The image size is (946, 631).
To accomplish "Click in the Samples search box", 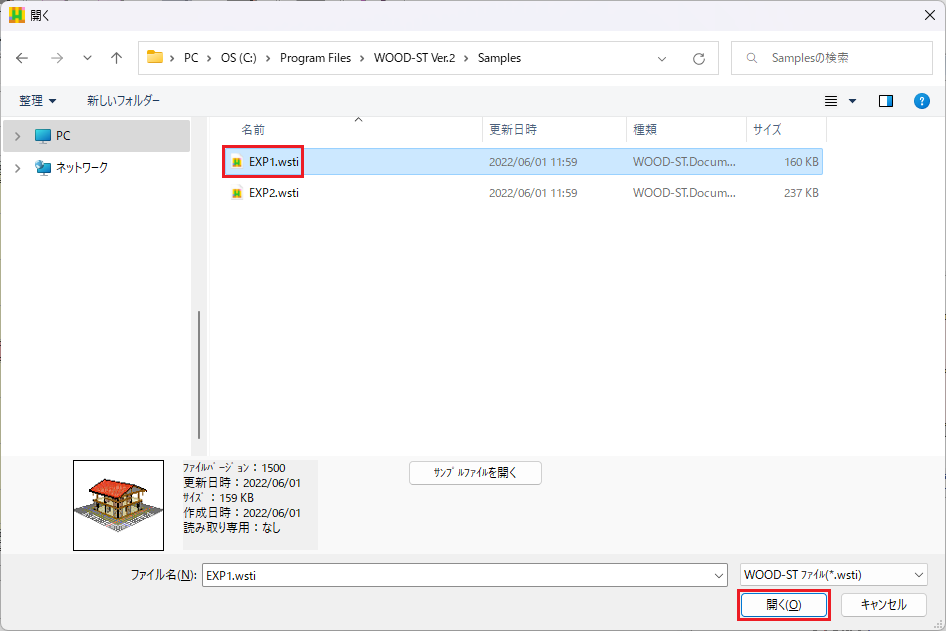I will [x=840, y=58].
